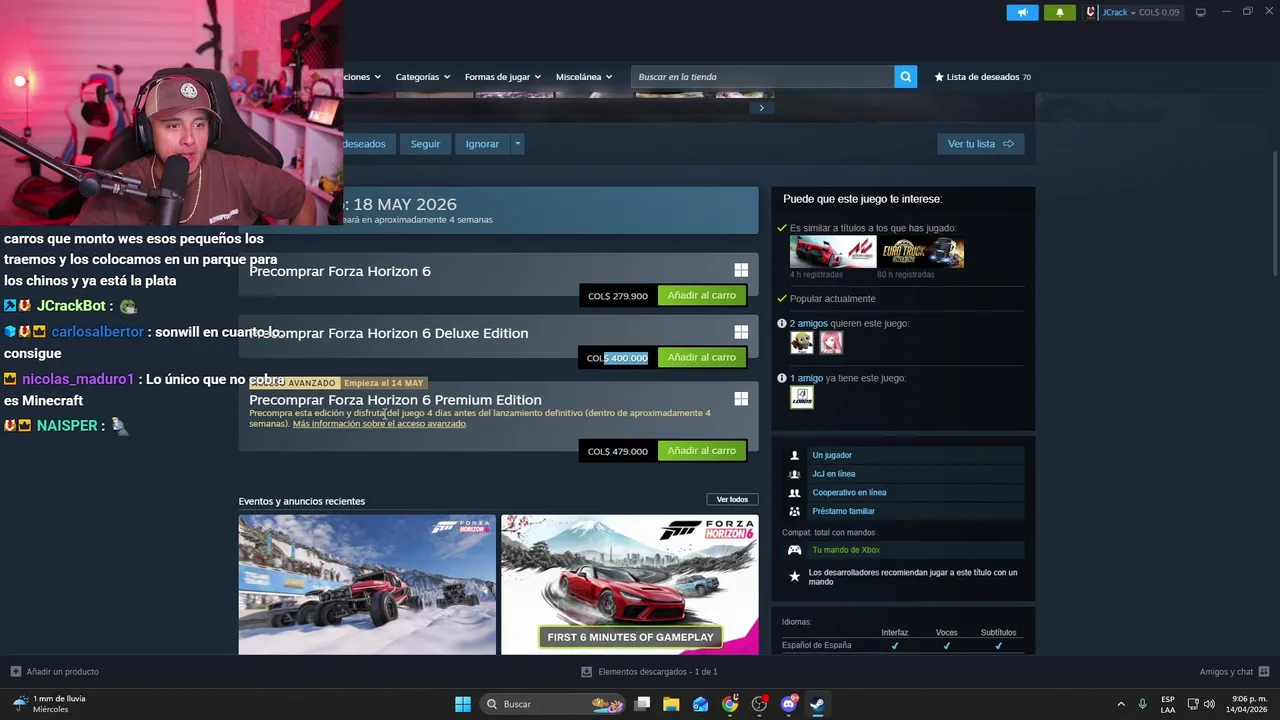Open pink friend avatar wanting this game

click(831, 343)
